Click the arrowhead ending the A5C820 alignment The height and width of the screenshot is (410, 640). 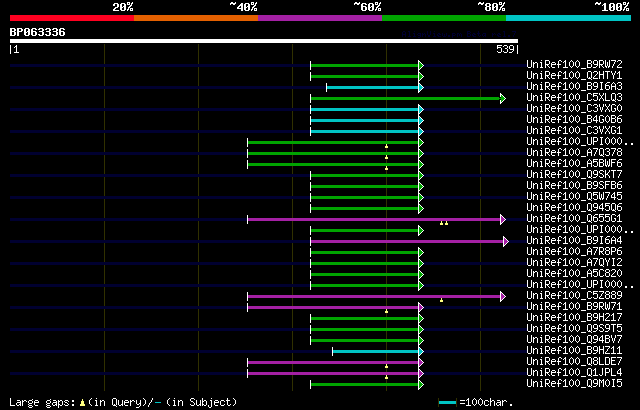(421, 275)
